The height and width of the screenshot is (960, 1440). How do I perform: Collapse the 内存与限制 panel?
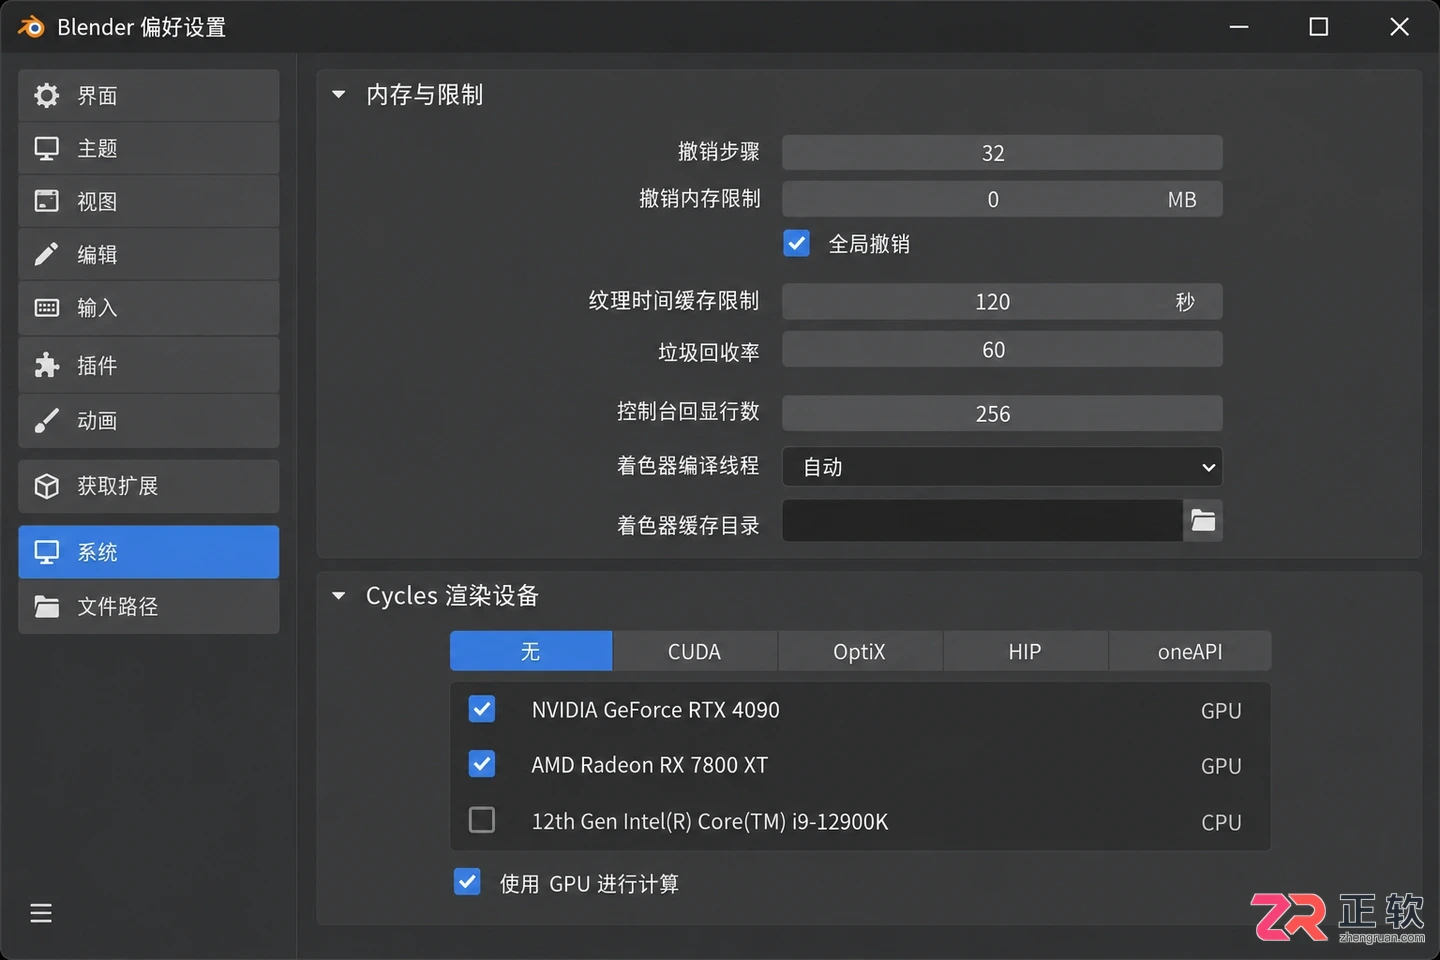(339, 94)
